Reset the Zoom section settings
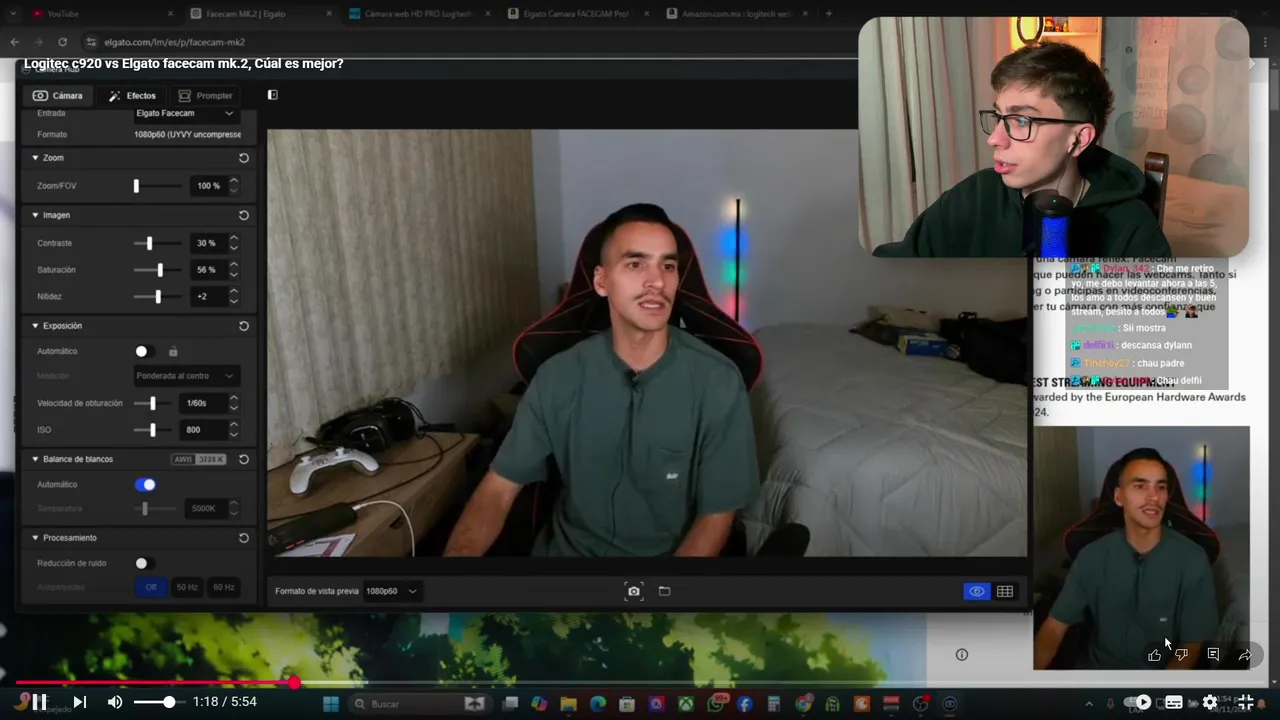This screenshot has width=1280, height=720. [244, 158]
